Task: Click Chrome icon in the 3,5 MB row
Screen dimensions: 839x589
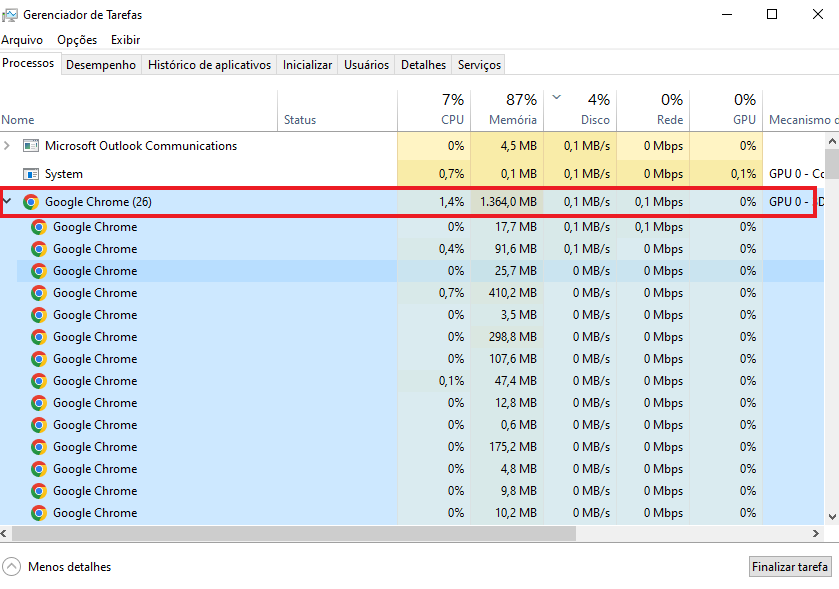Action: pyautogui.click(x=39, y=315)
